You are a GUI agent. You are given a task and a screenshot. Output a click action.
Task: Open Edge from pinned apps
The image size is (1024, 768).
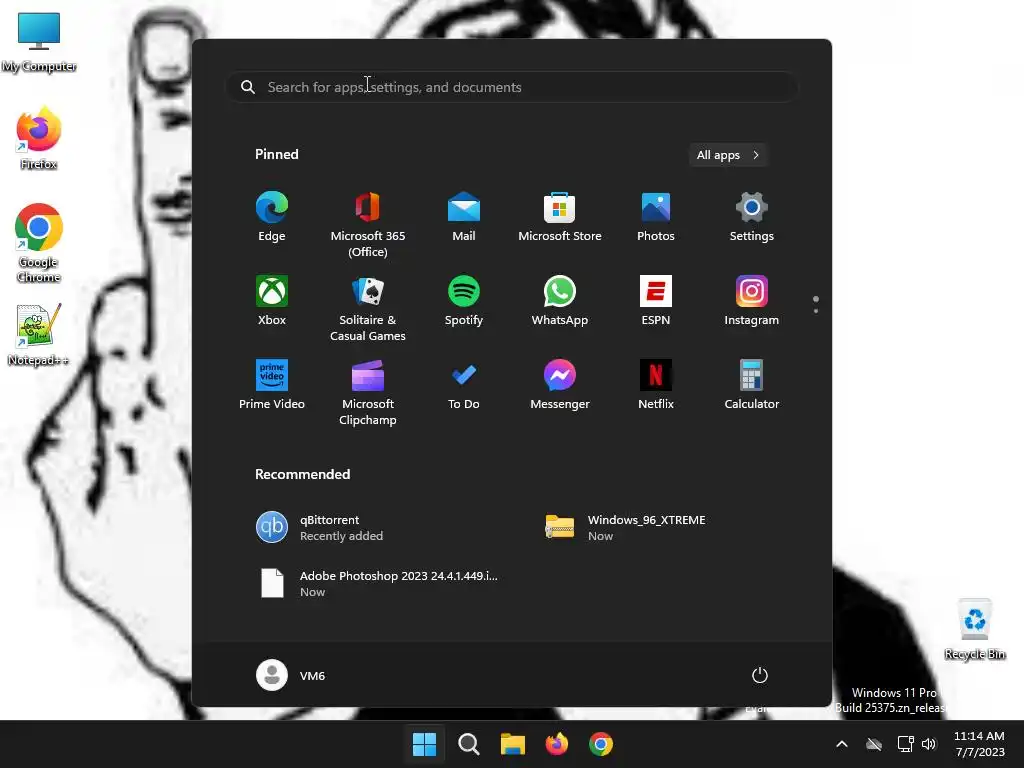click(x=272, y=217)
